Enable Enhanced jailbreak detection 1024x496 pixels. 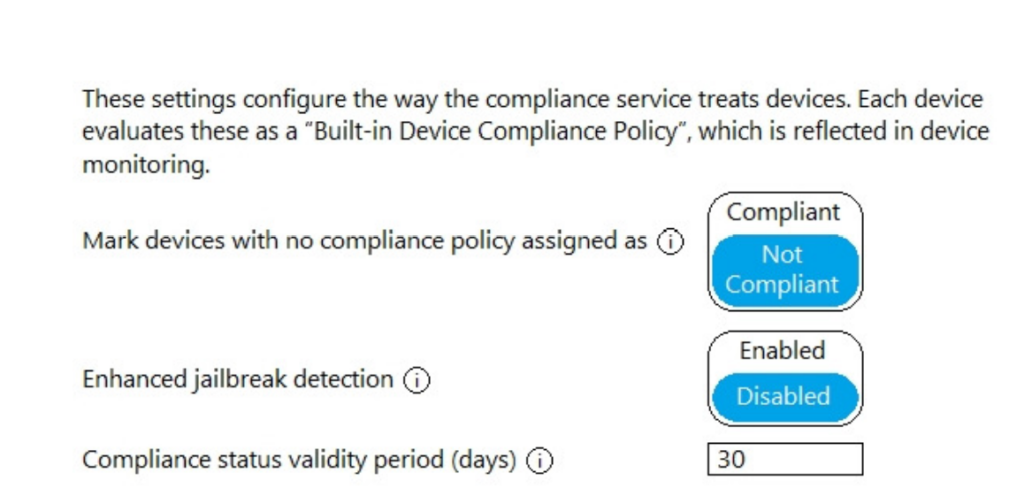point(784,351)
